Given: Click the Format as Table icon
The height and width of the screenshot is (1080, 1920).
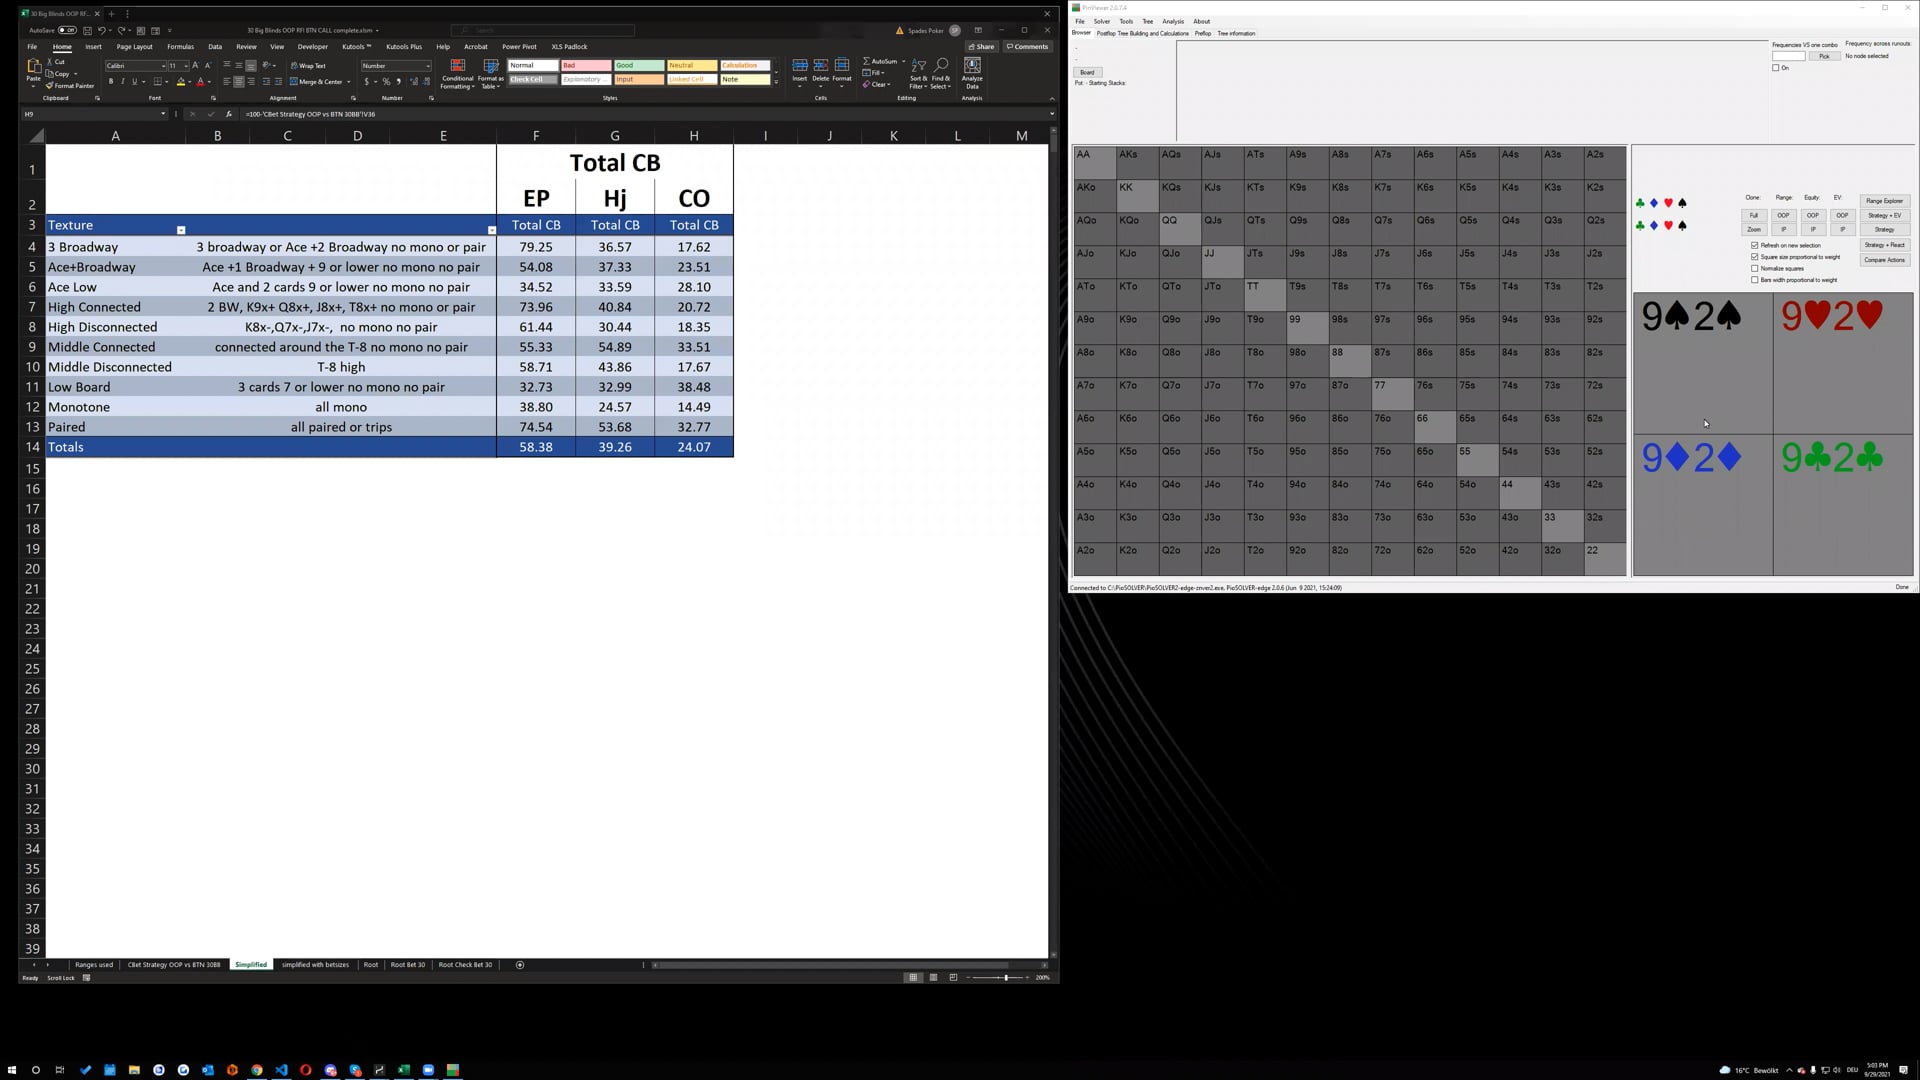Looking at the screenshot, I should point(490,66).
